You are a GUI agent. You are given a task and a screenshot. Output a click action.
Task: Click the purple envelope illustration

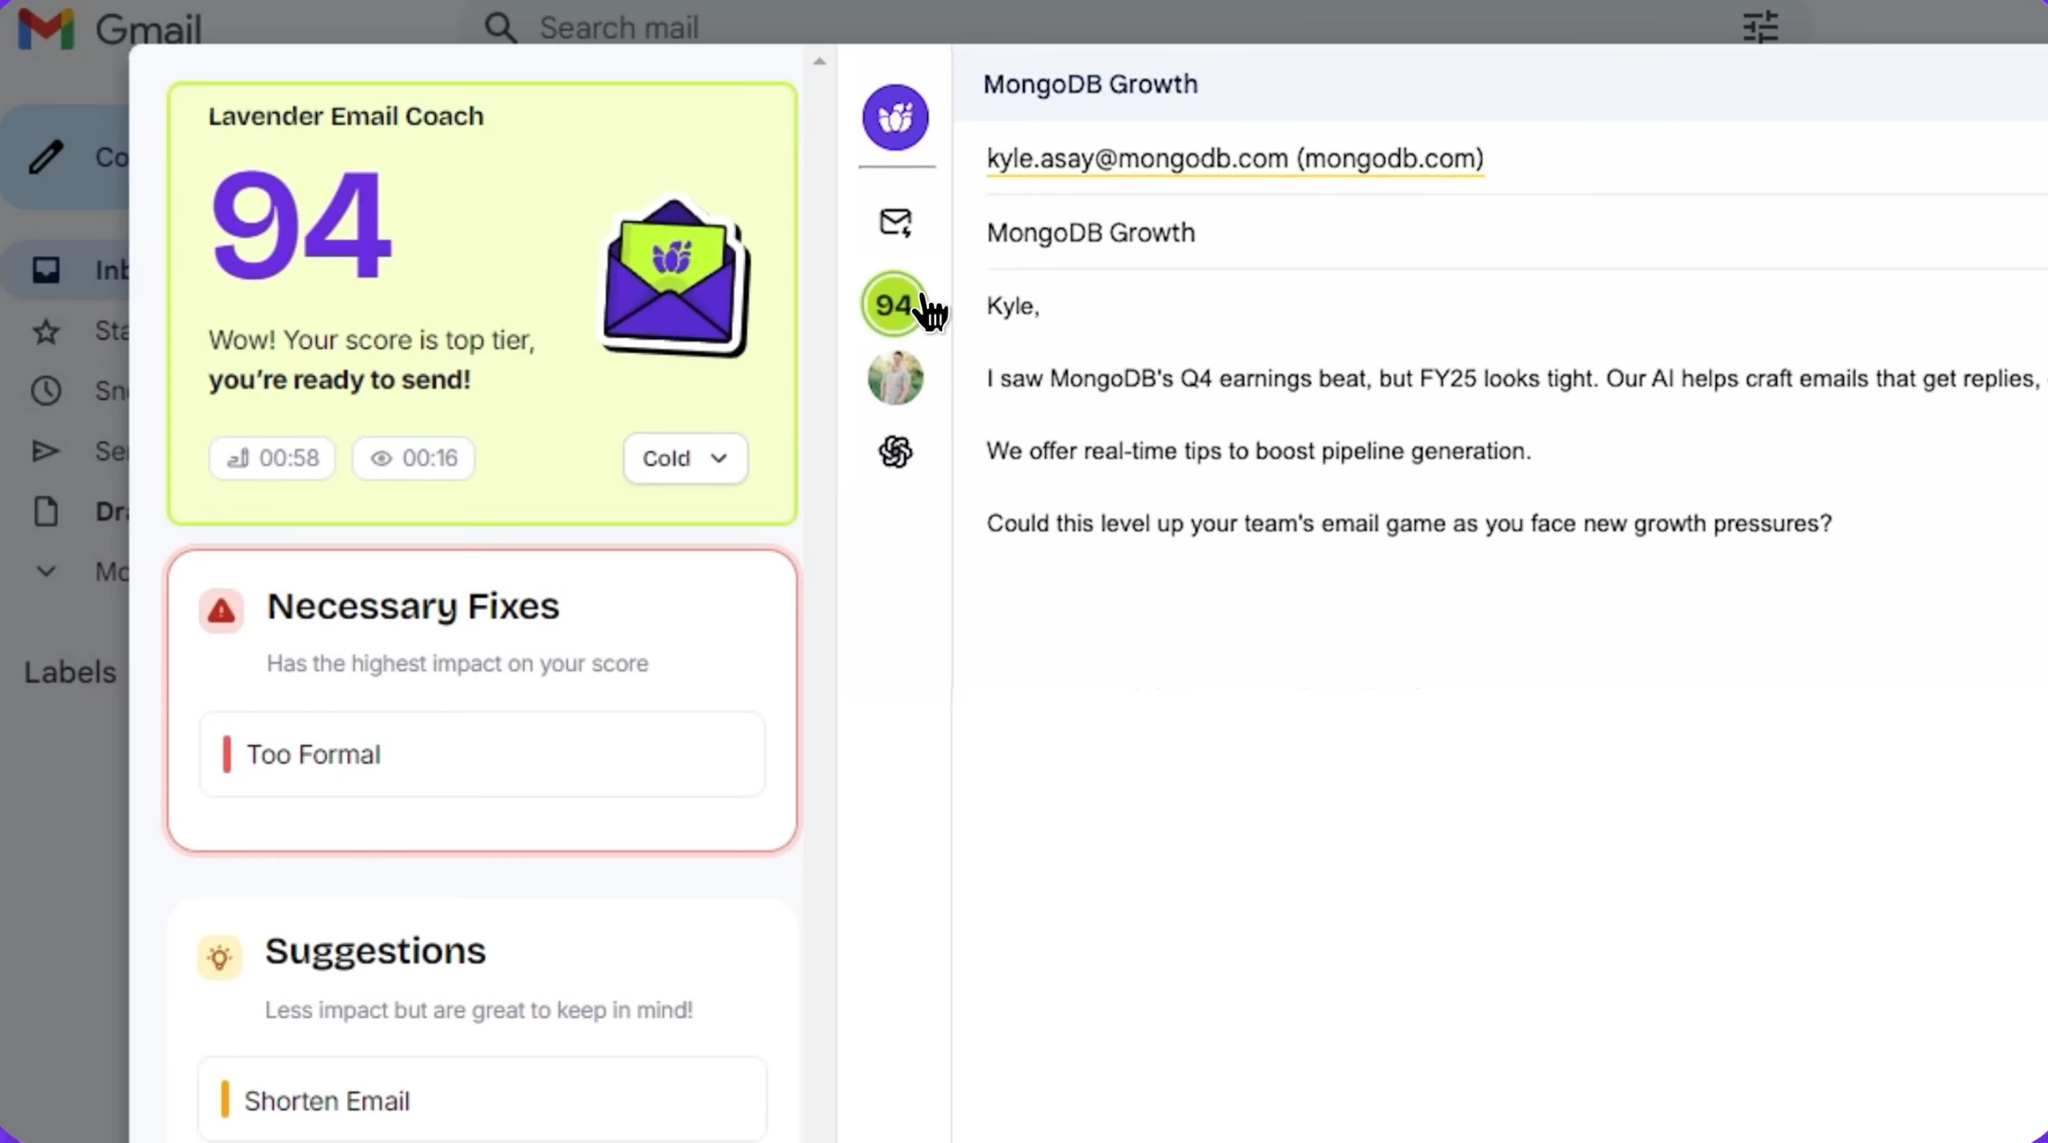click(675, 278)
